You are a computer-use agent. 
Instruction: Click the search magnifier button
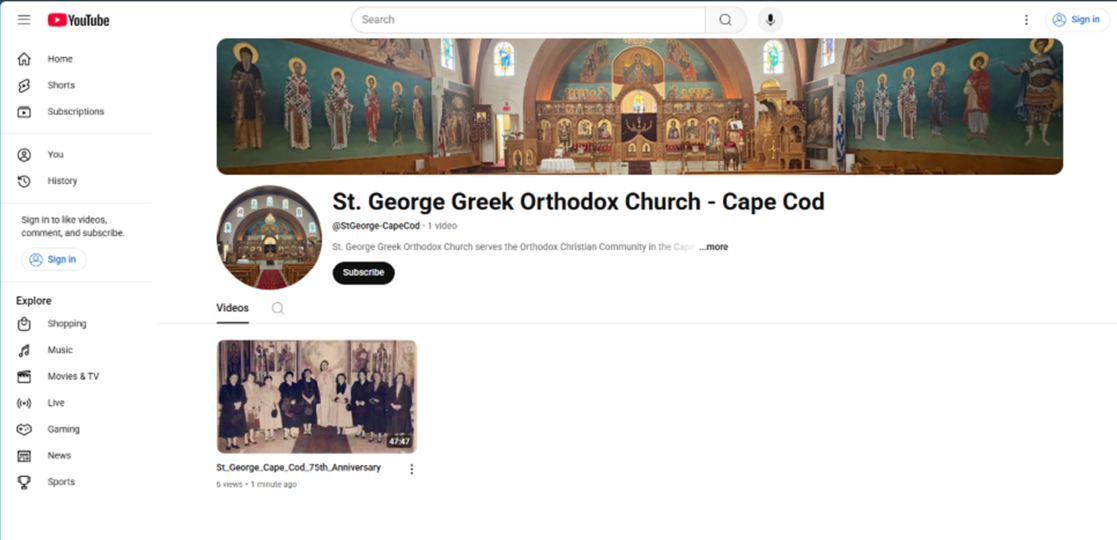click(x=725, y=20)
